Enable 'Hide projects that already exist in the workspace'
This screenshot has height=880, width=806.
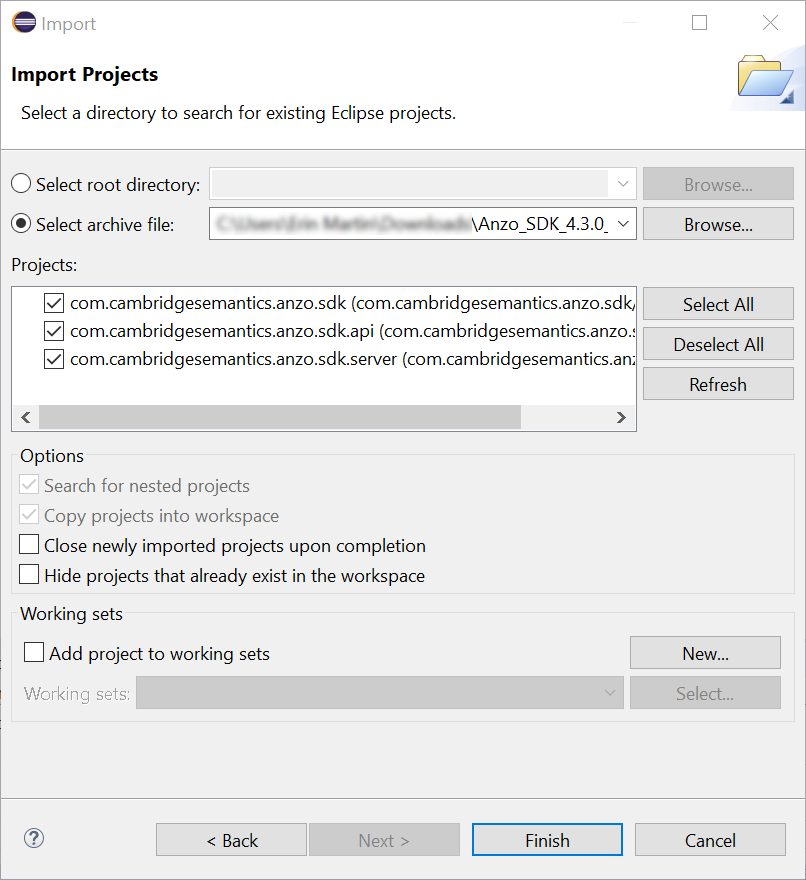click(29, 575)
